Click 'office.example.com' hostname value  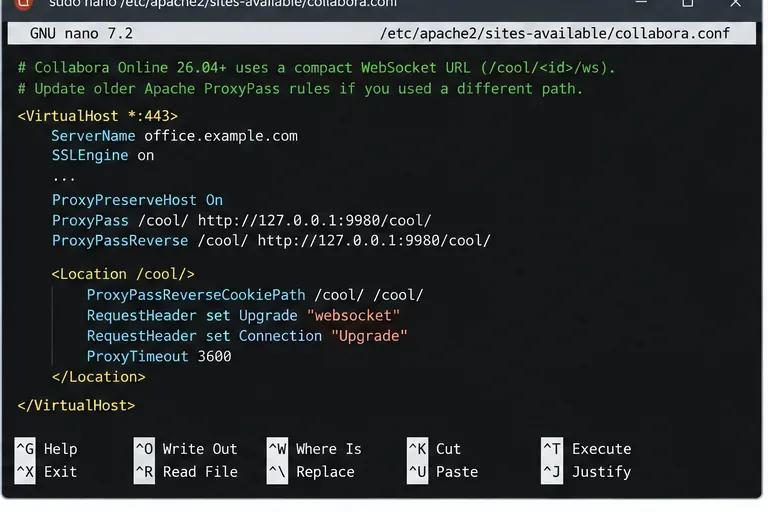coord(221,136)
